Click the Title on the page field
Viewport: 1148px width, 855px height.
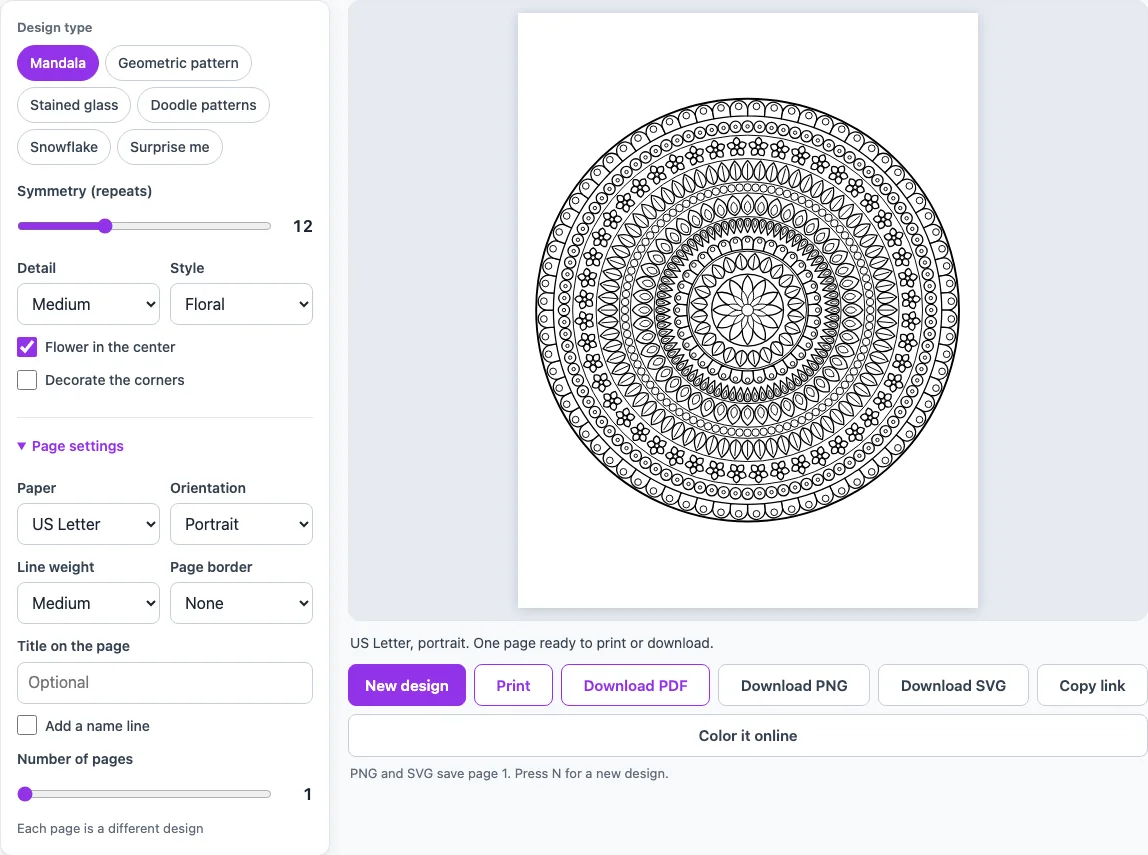pos(165,683)
